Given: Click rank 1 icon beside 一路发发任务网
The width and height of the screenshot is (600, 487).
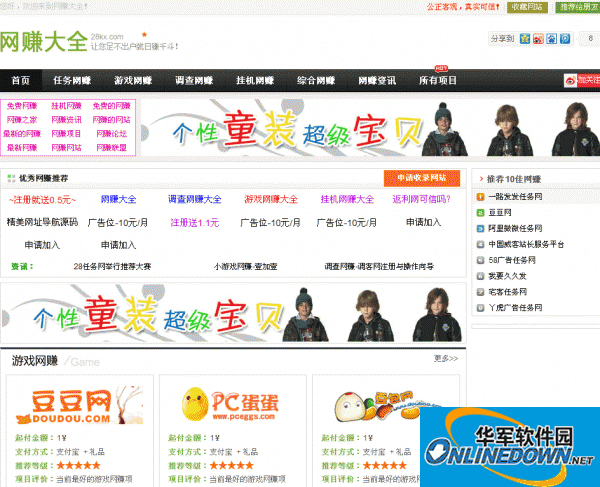Looking at the screenshot, I should (x=480, y=197).
